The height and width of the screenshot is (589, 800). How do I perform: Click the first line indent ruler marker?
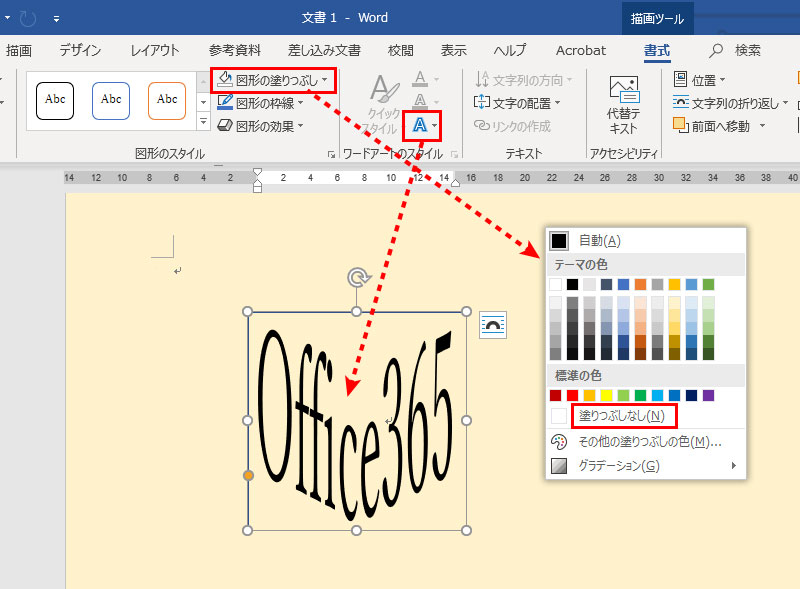pyautogui.click(x=258, y=172)
